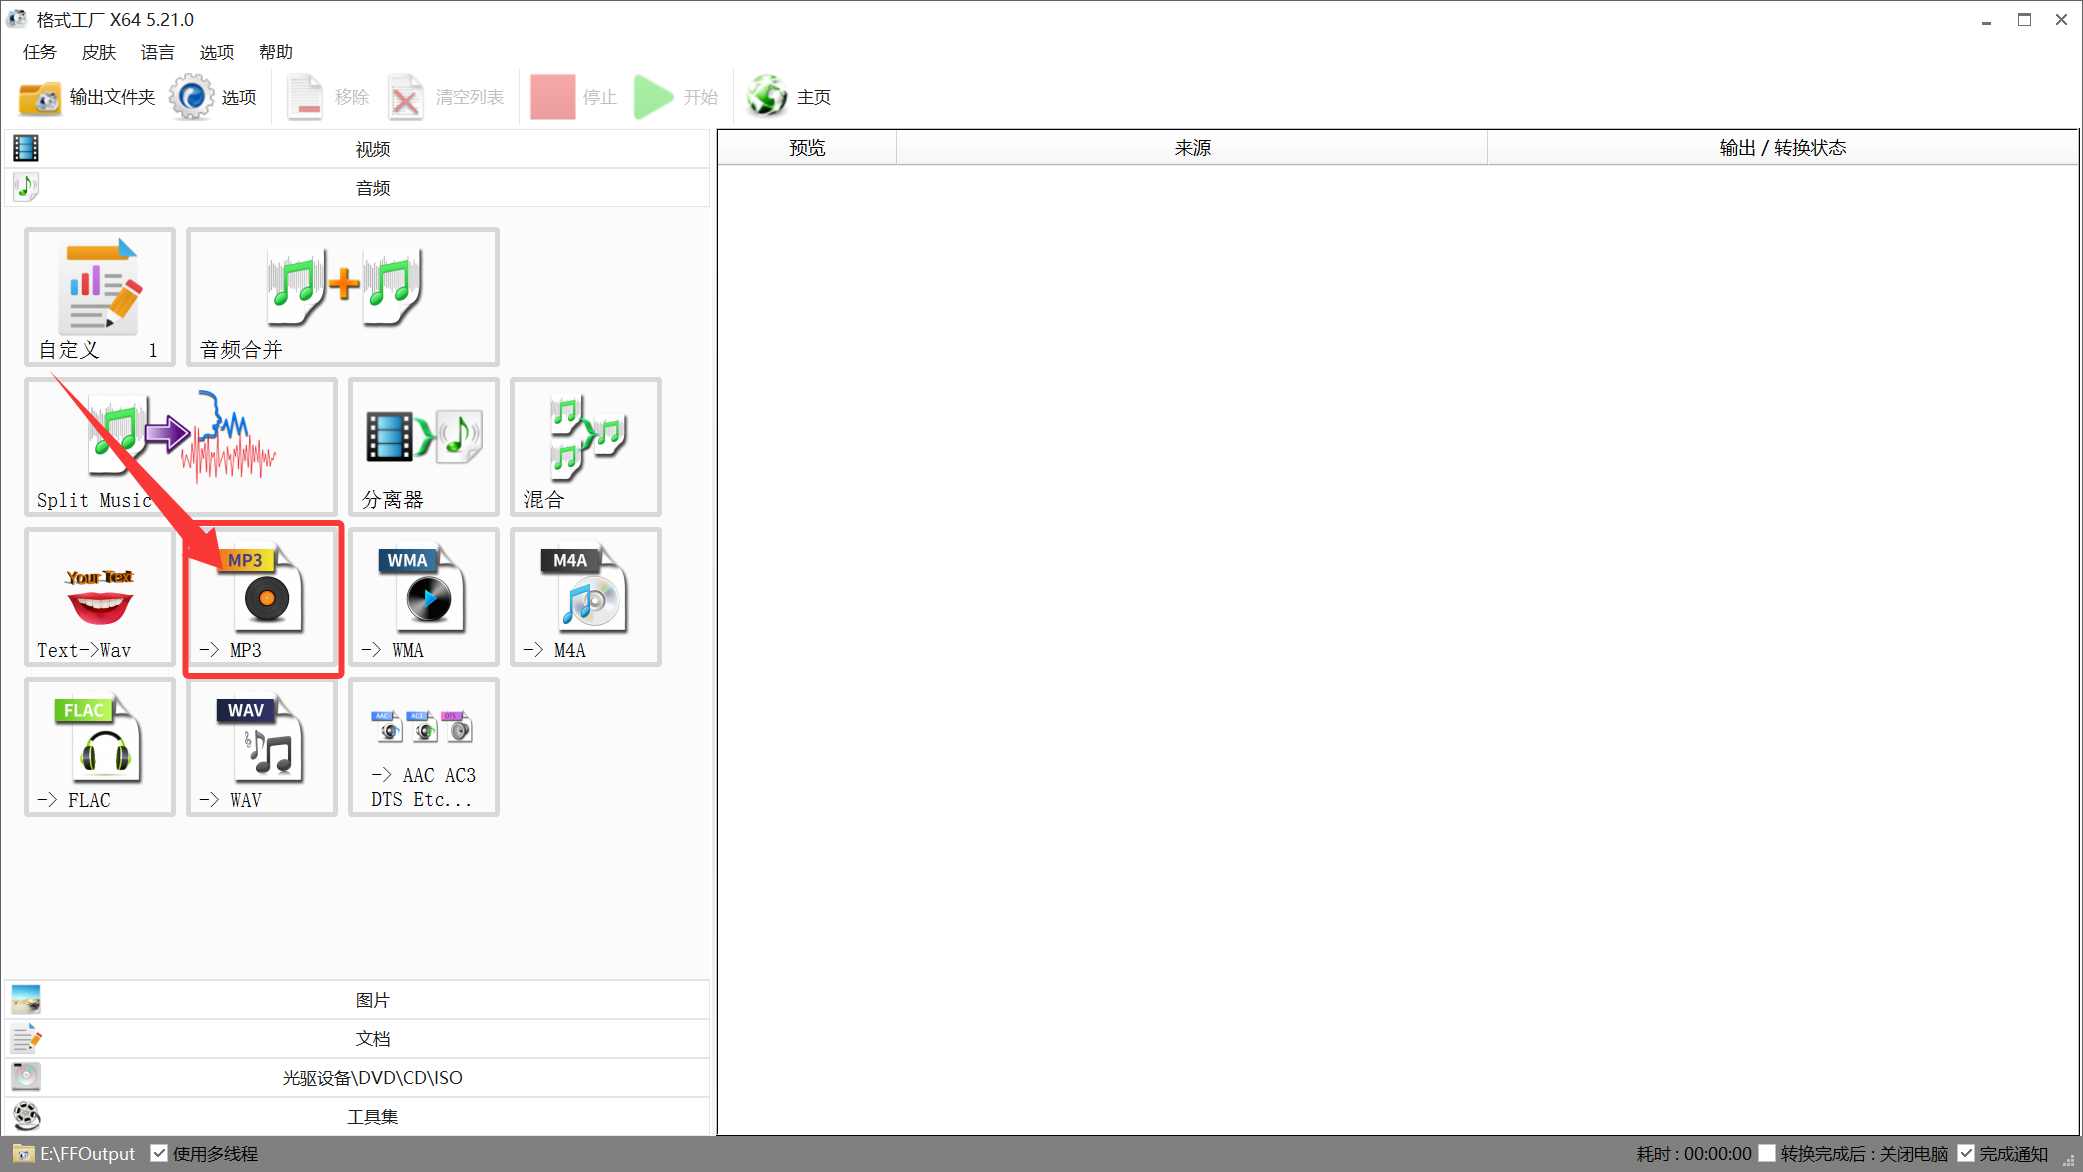
Task: Toggle the 使用多线程 checkbox
Action: (159, 1153)
